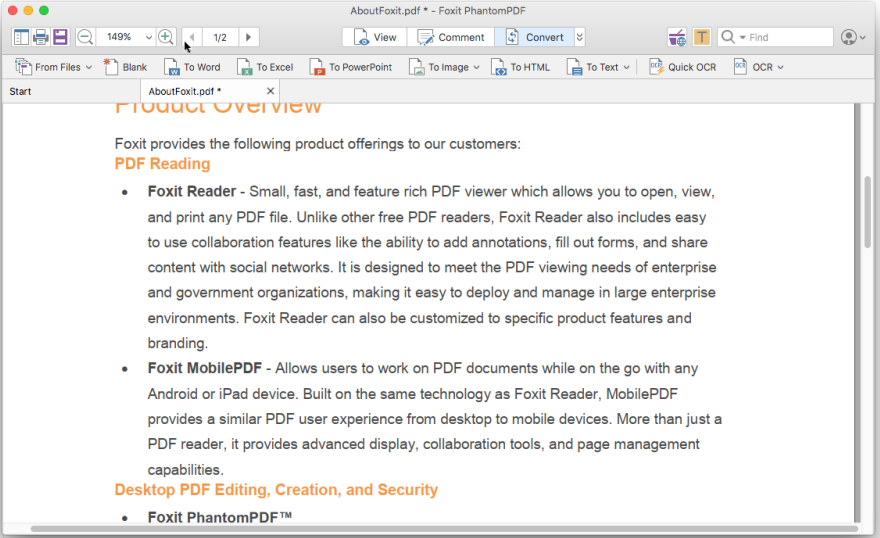Expand the To Image dropdown arrow
The height and width of the screenshot is (538, 880).
point(476,67)
